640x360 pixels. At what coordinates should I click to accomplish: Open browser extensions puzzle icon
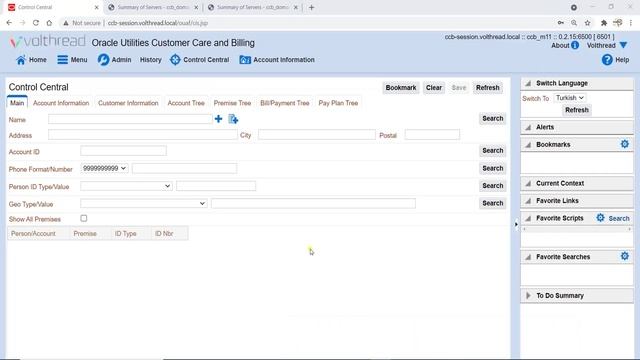604,23
